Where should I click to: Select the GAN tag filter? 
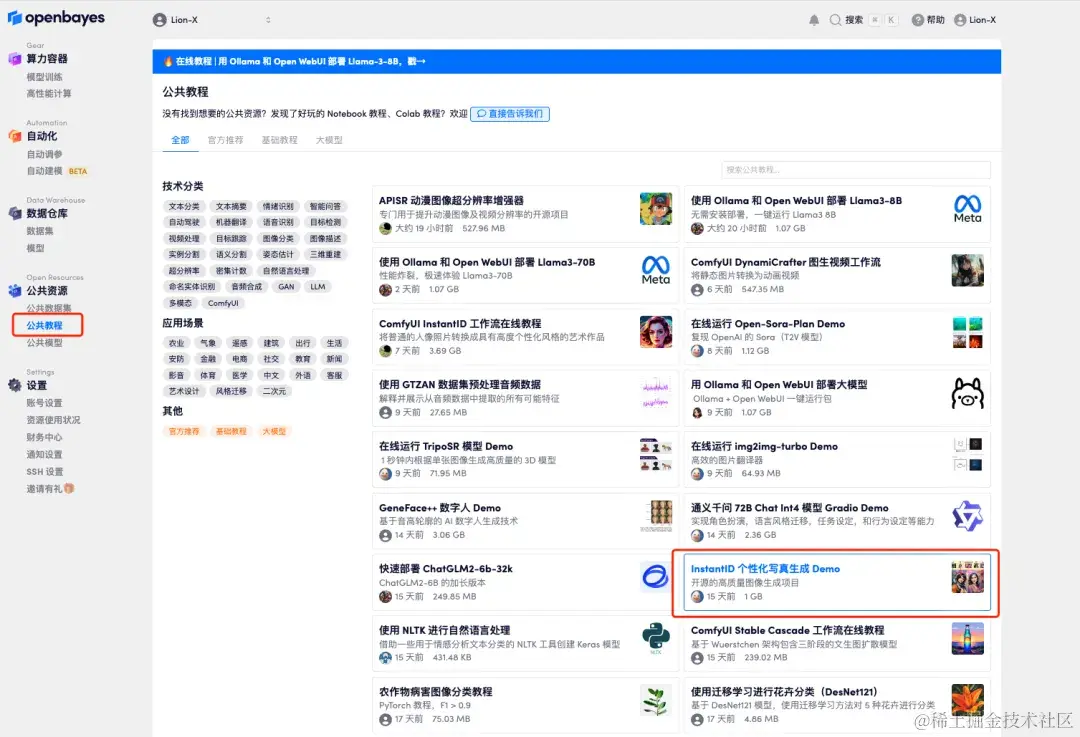pos(286,287)
